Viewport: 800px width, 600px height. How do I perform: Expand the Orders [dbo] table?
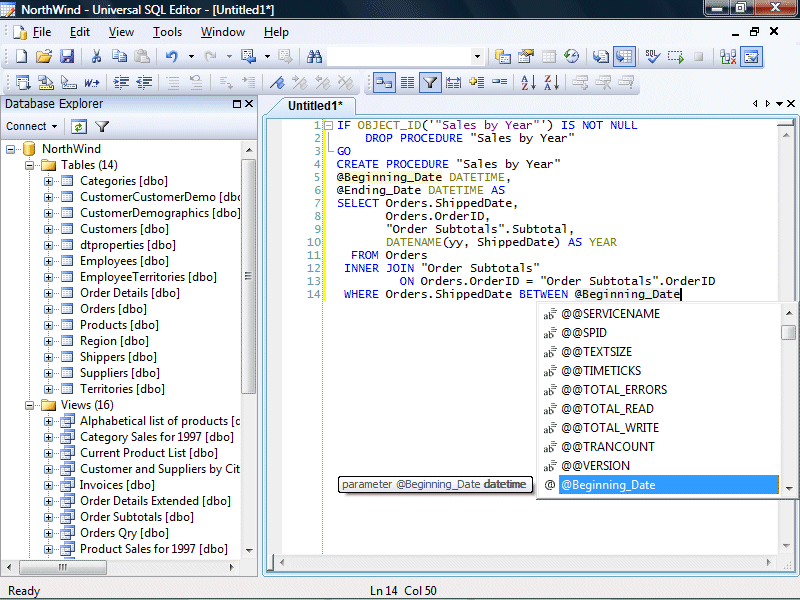[48, 309]
